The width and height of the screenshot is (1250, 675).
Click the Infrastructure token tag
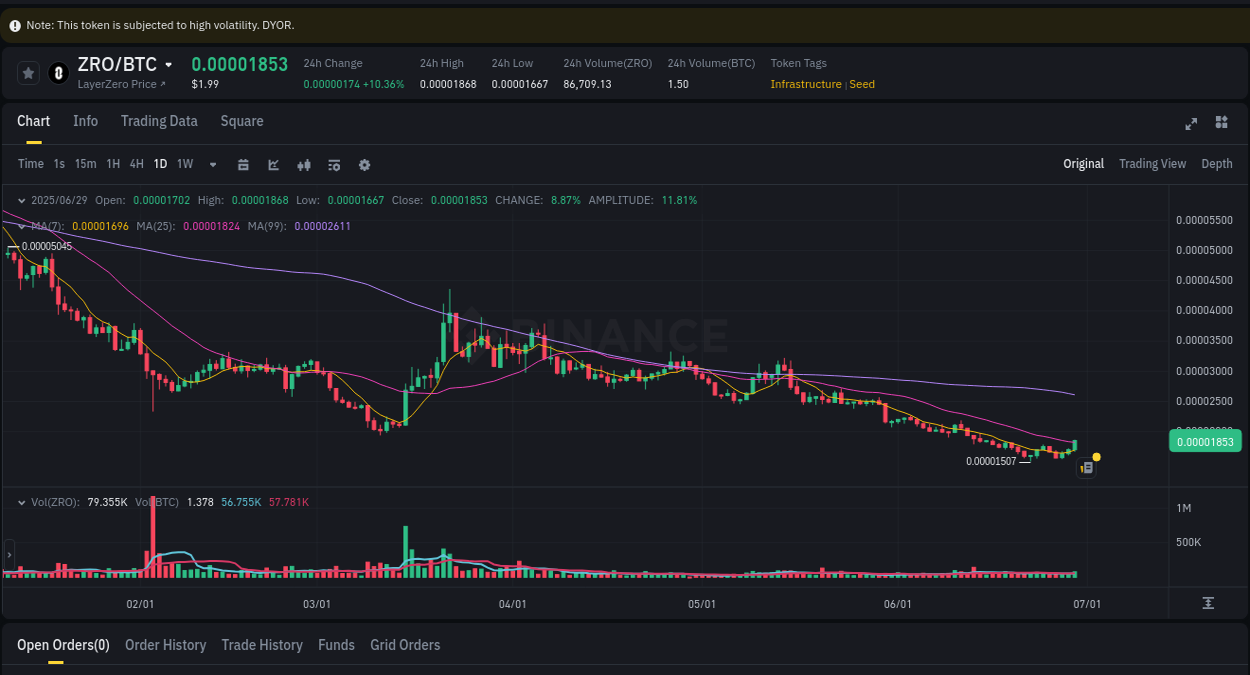pyautogui.click(x=806, y=84)
